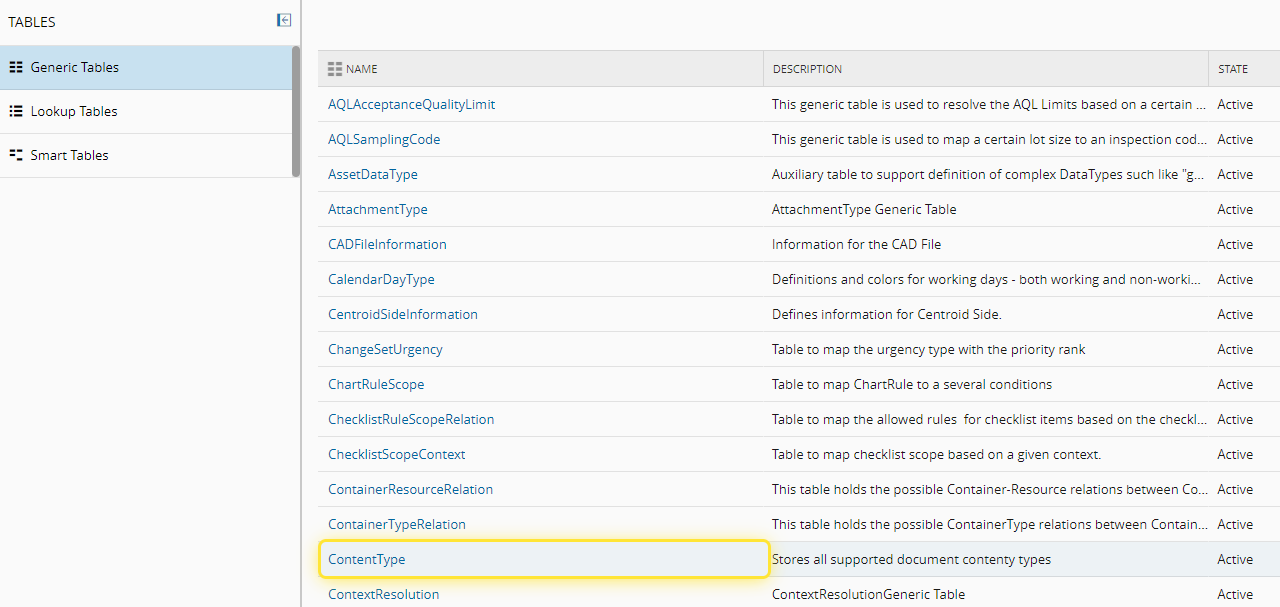The height and width of the screenshot is (607, 1280).
Task: Click the Lookup Tables list icon
Action: click(x=16, y=111)
